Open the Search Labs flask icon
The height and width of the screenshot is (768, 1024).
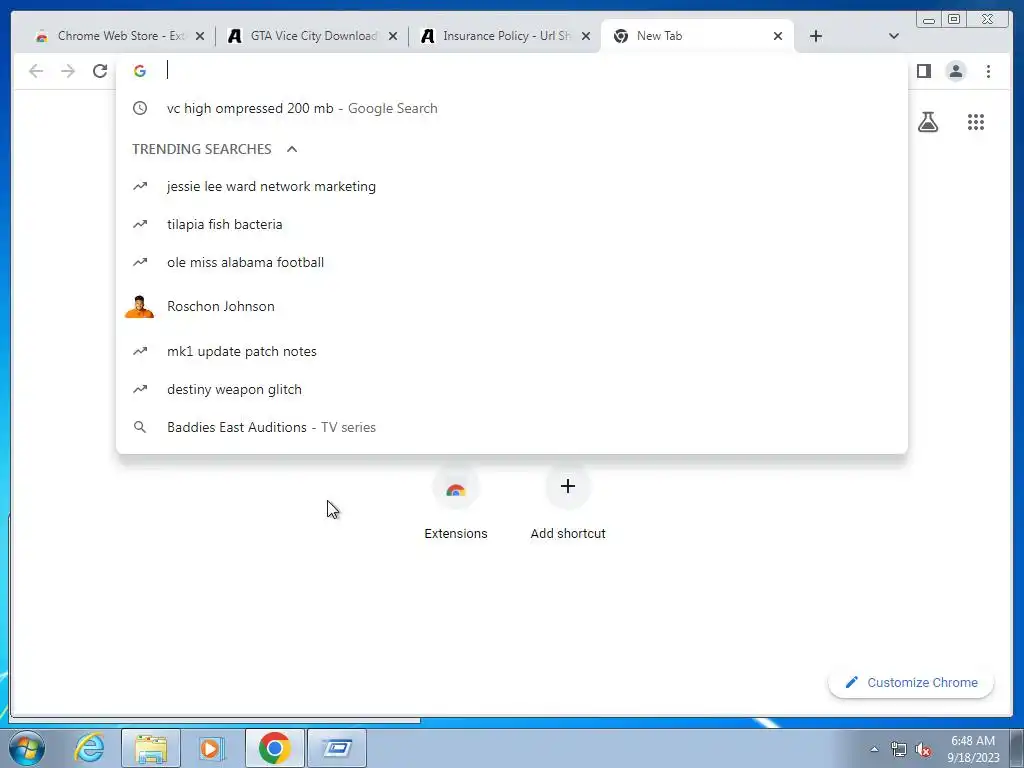click(927, 122)
